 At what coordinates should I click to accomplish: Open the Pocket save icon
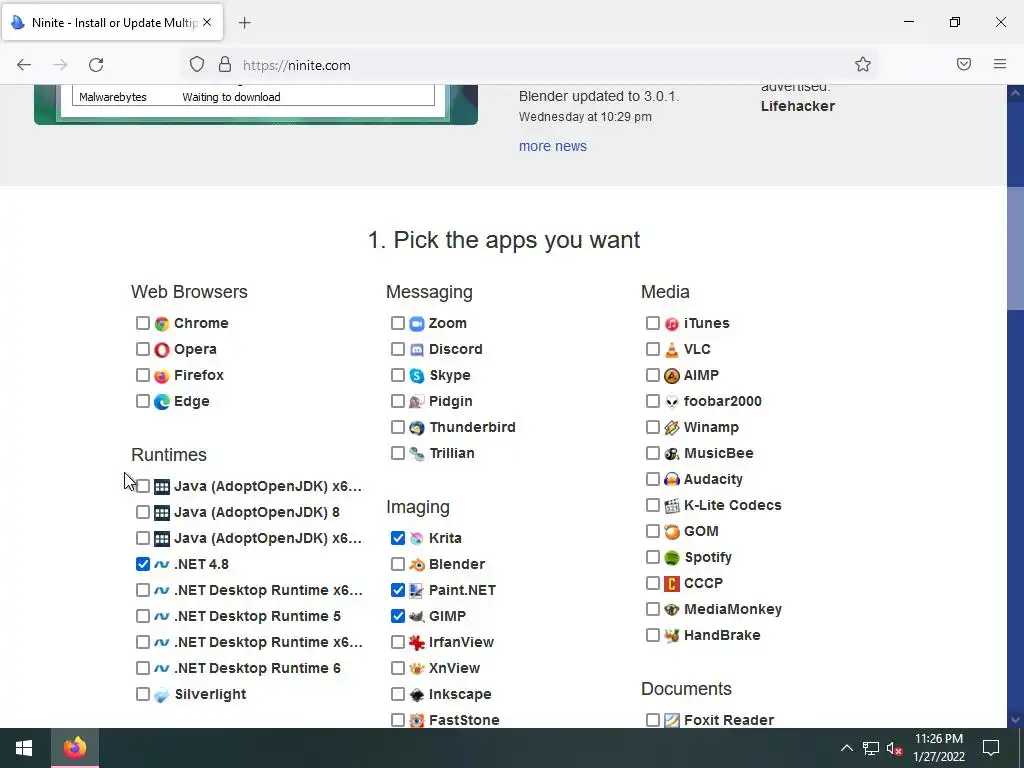[x=964, y=64]
